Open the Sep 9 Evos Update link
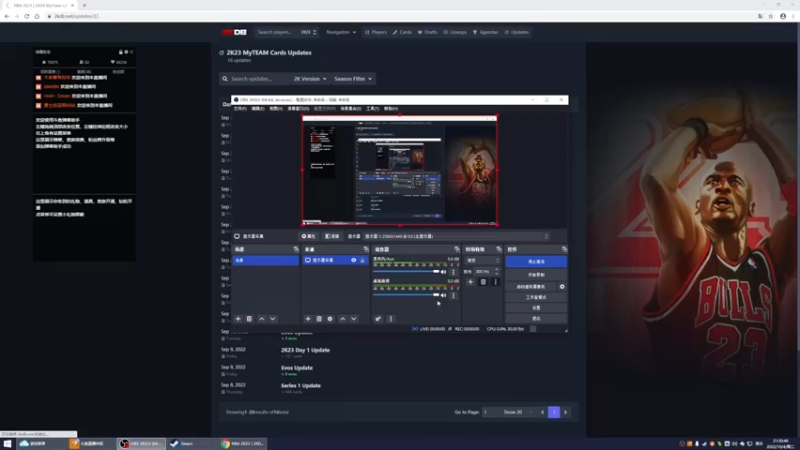 (x=296, y=368)
